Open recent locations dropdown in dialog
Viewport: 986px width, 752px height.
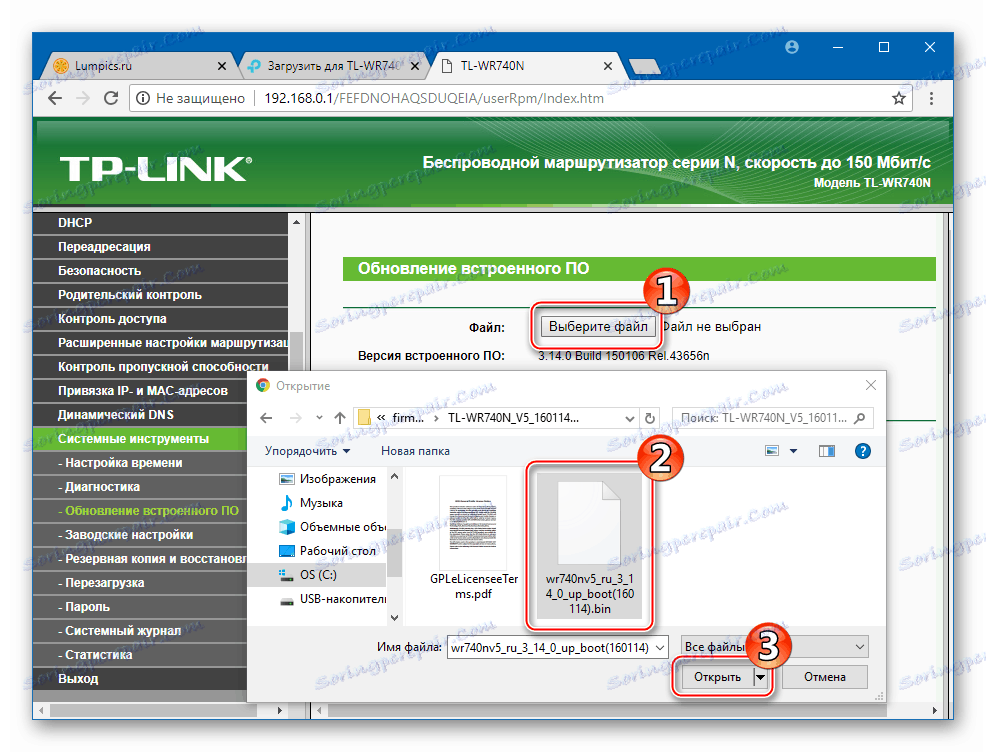319,418
